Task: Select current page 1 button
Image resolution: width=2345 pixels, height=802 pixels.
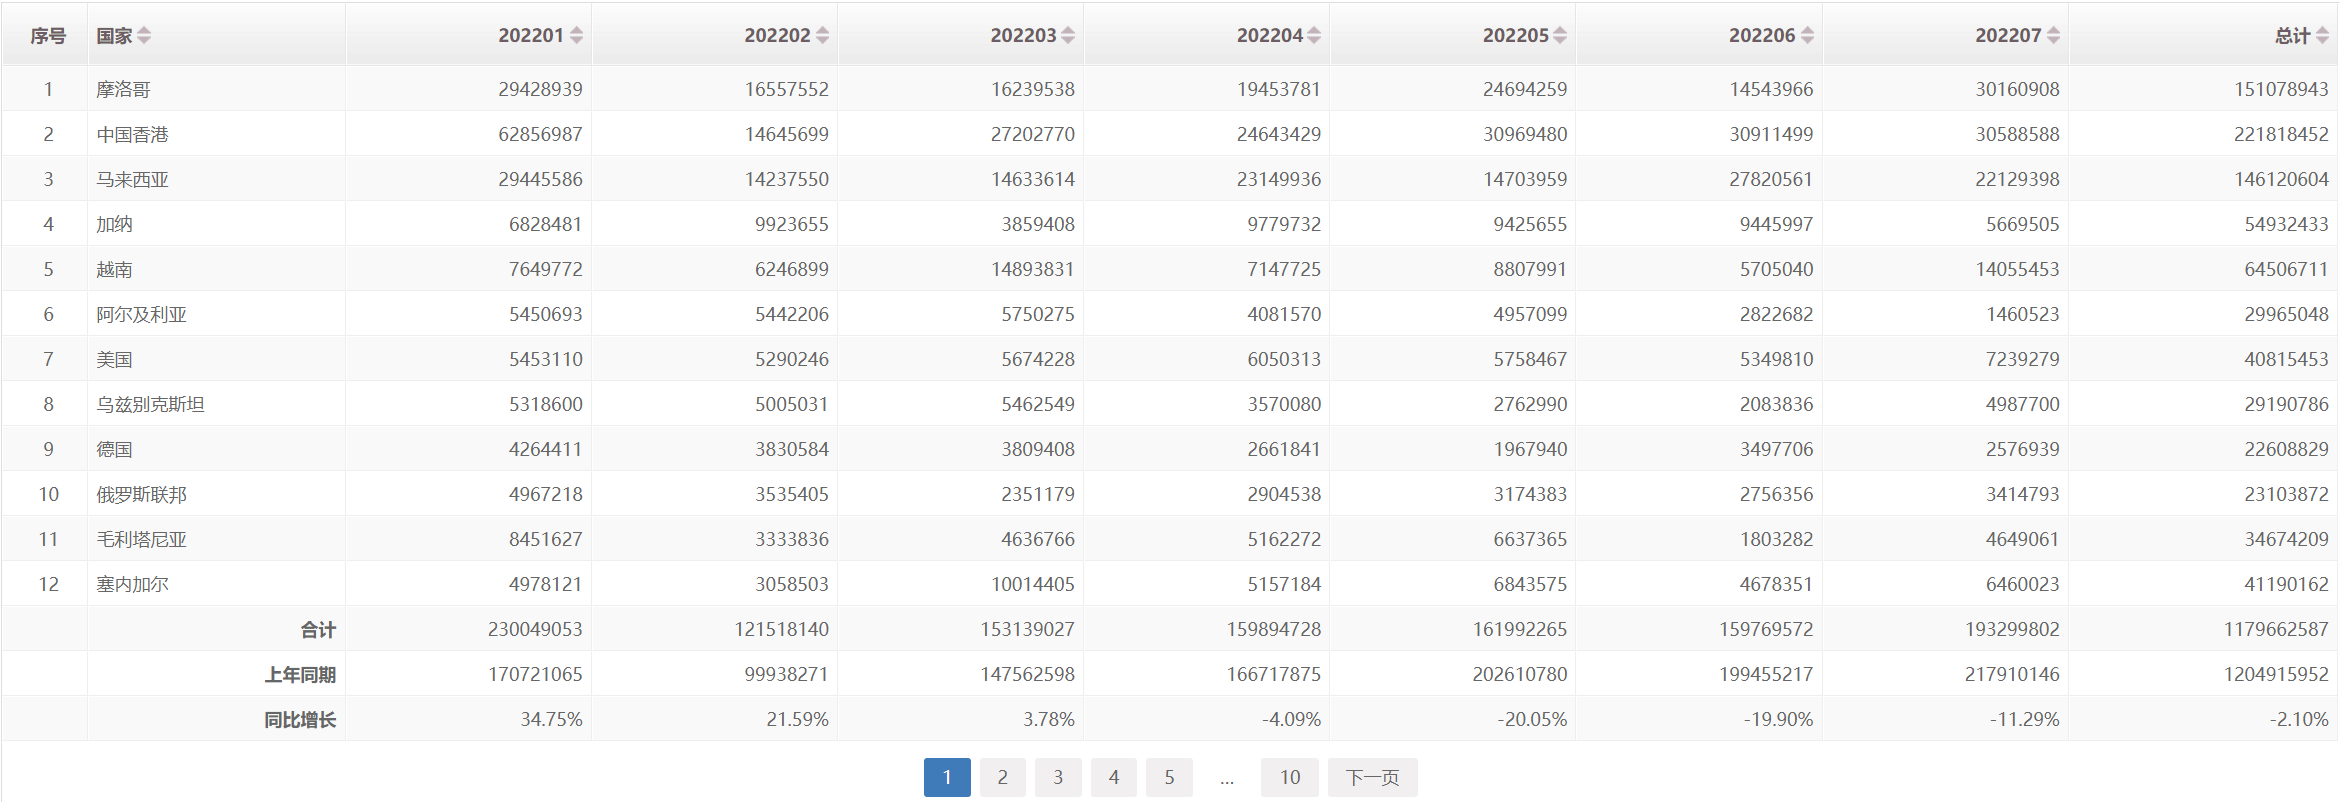Action: click(x=947, y=777)
